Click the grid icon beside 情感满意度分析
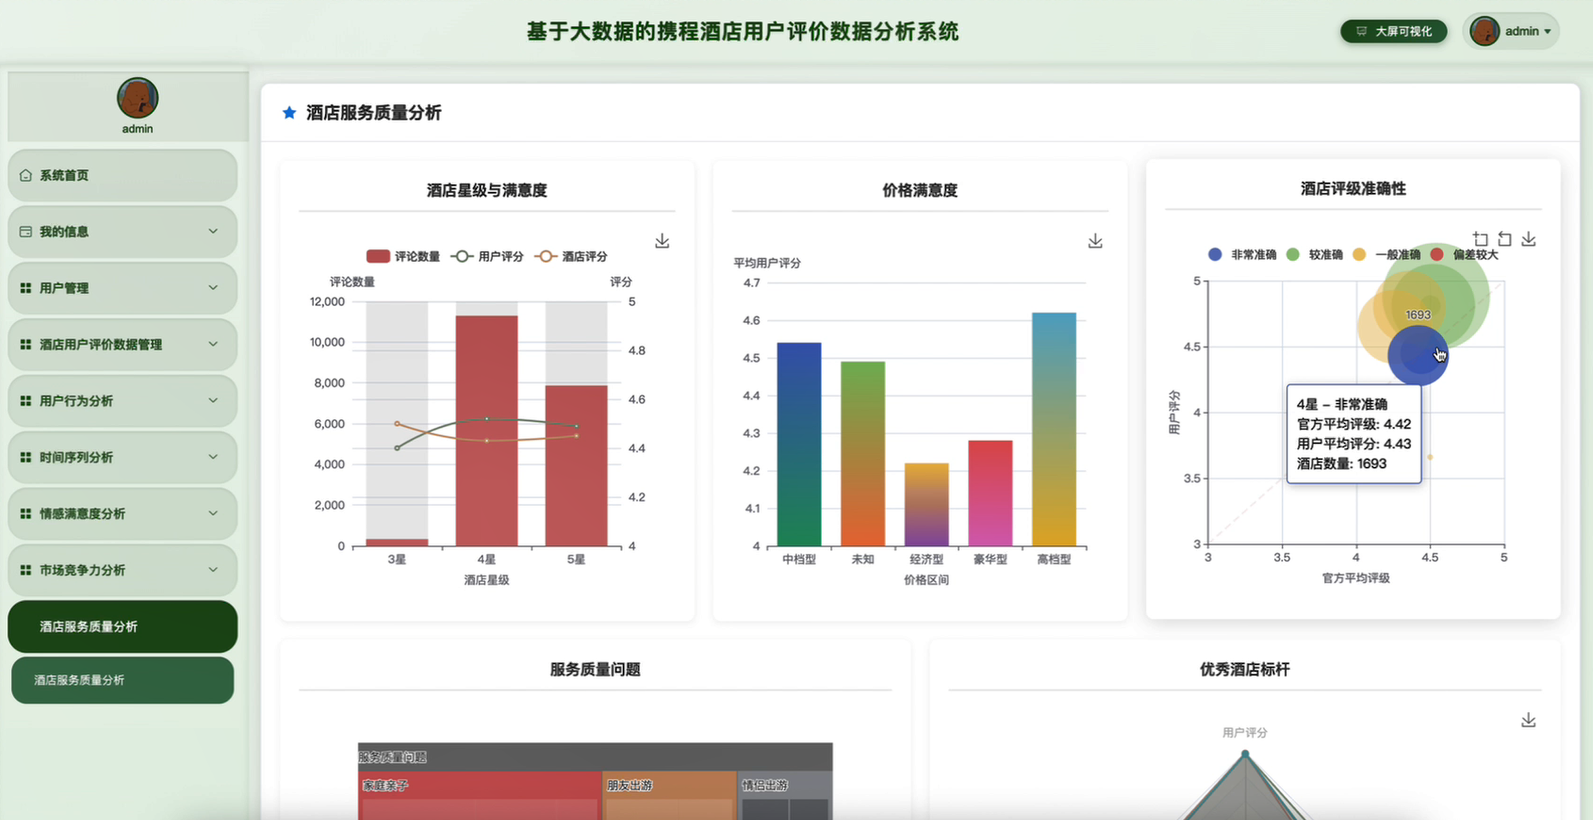1593x820 pixels. coord(26,514)
